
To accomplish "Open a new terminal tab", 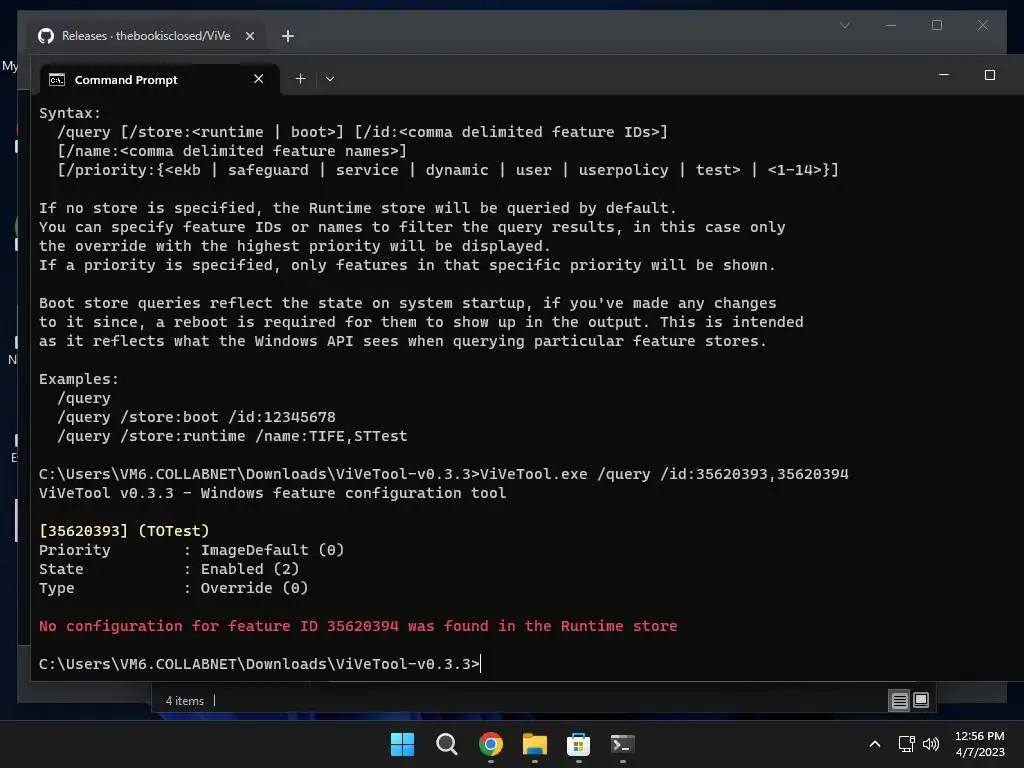I will pos(300,79).
